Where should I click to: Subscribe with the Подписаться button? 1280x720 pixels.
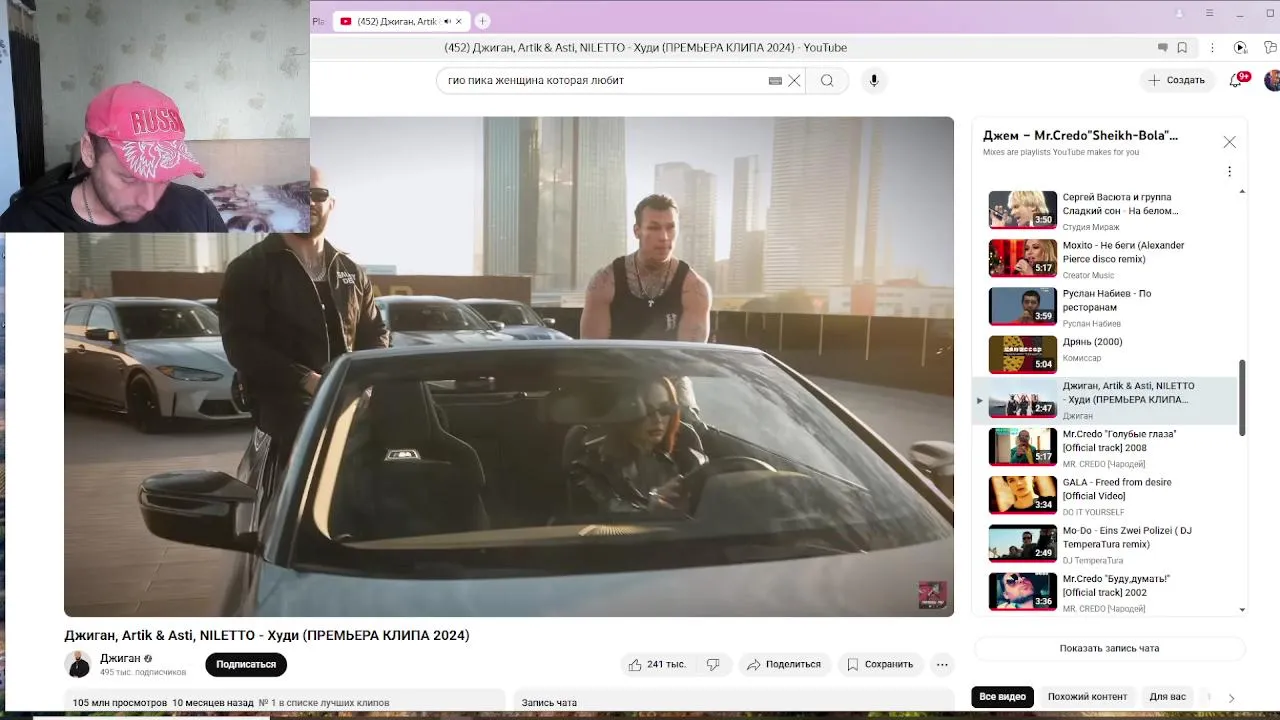(x=246, y=664)
